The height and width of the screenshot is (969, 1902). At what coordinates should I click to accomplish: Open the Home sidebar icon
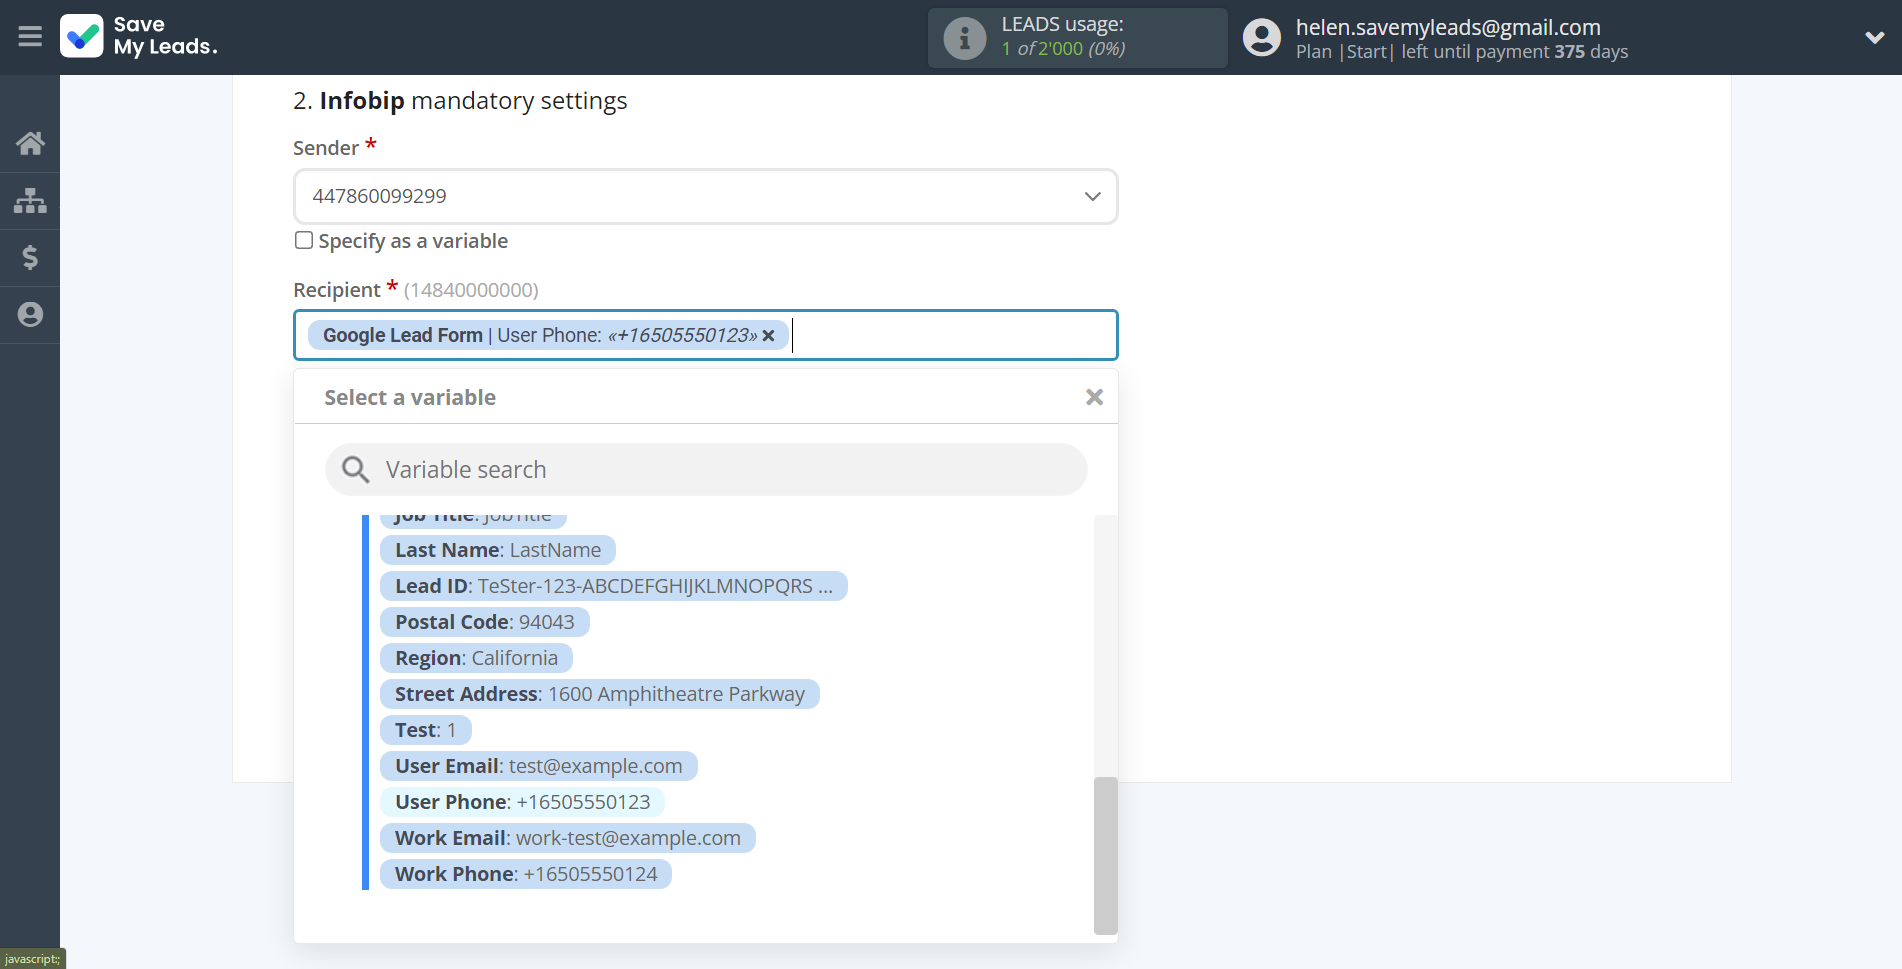pos(30,143)
